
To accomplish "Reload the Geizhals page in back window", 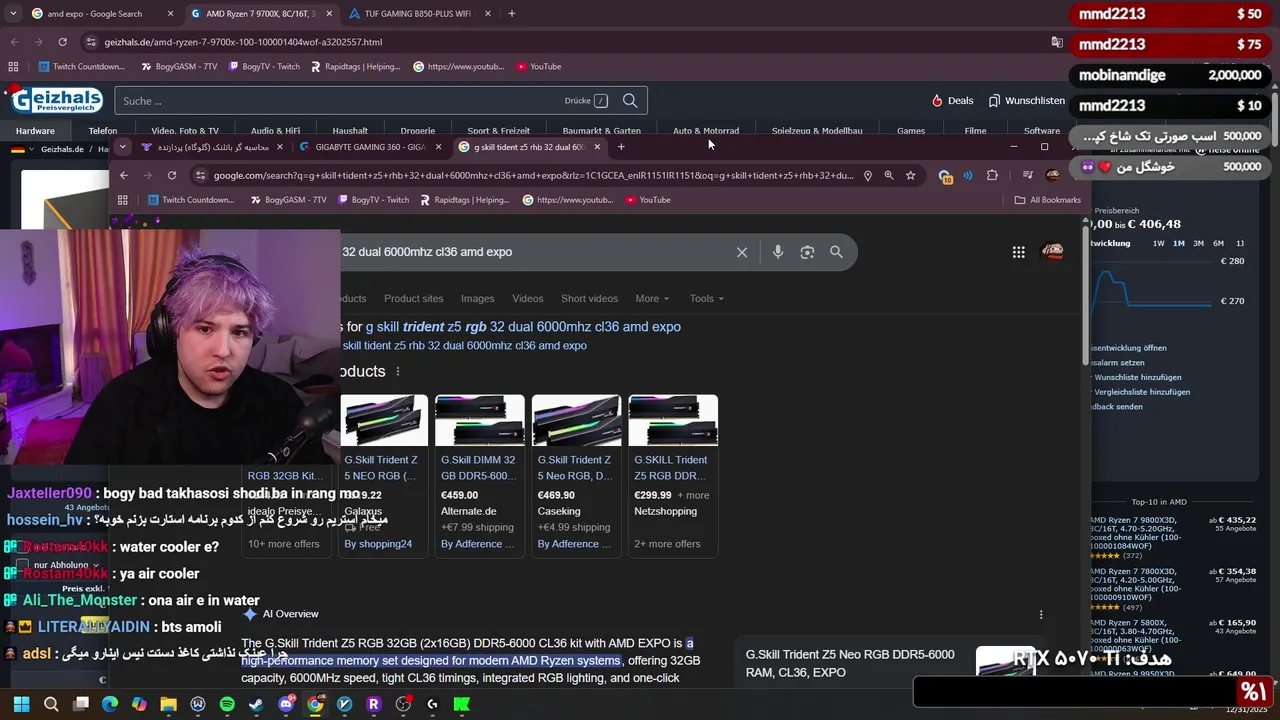I will 62,42.
